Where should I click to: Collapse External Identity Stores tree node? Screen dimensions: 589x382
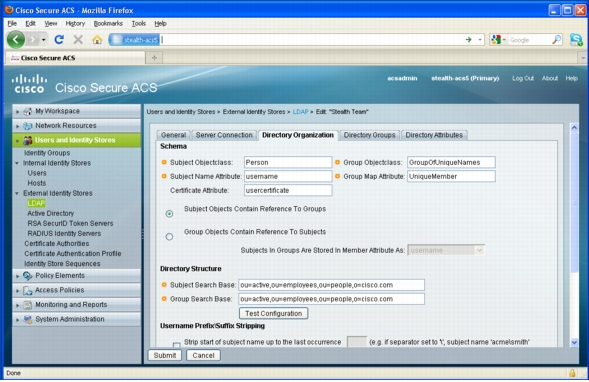pyautogui.click(x=17, y=193)
